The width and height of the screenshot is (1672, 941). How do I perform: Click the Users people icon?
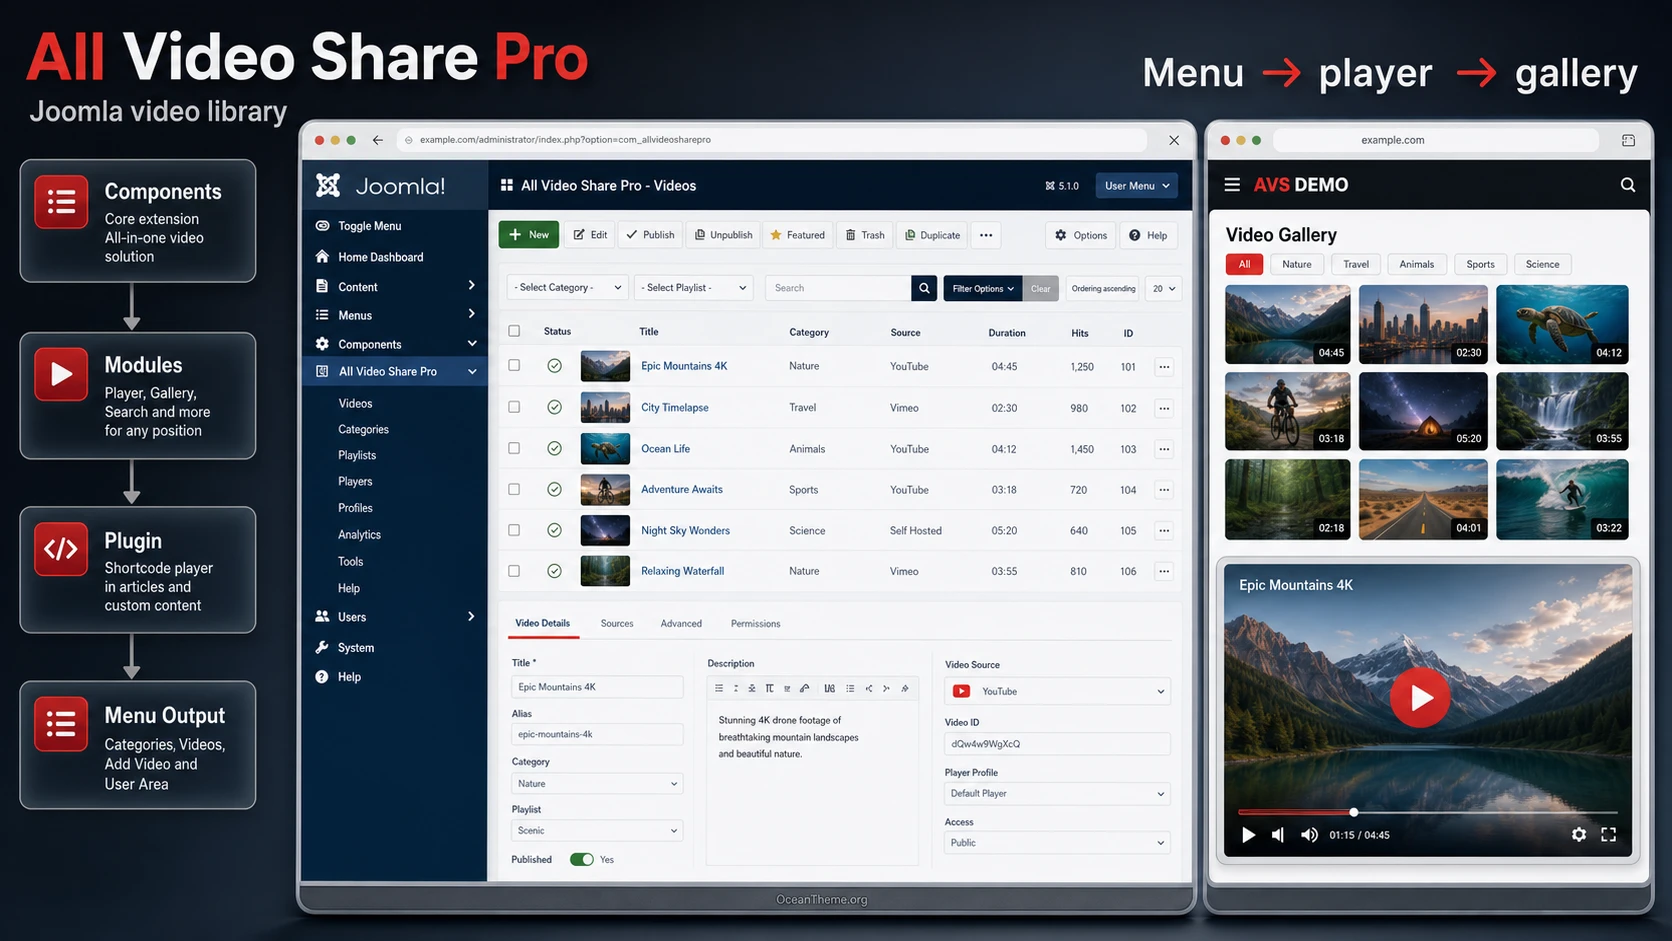click(x=322, y=617)
